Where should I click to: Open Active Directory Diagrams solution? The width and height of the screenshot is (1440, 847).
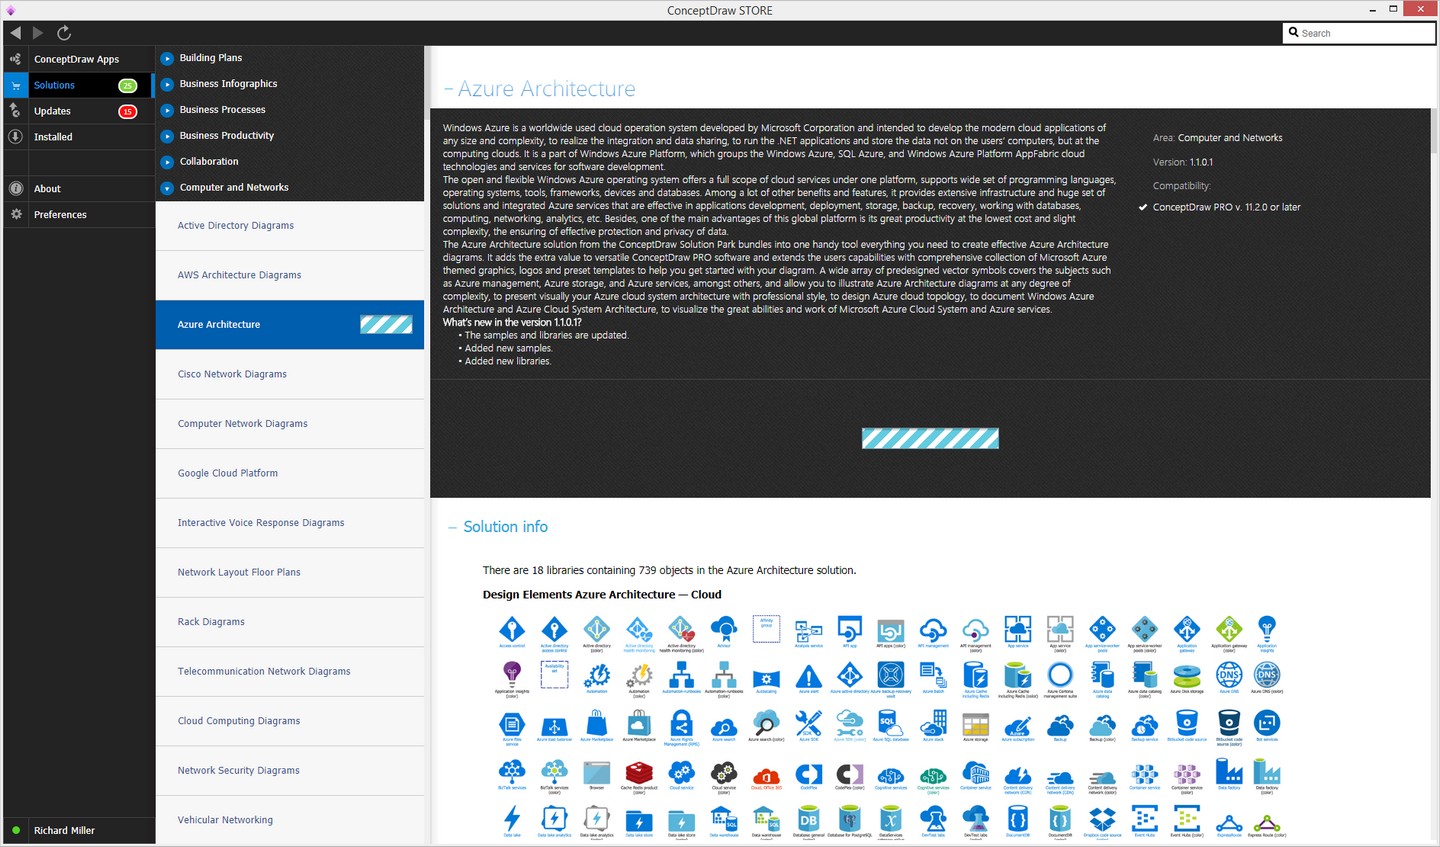[x=290, y=226]
